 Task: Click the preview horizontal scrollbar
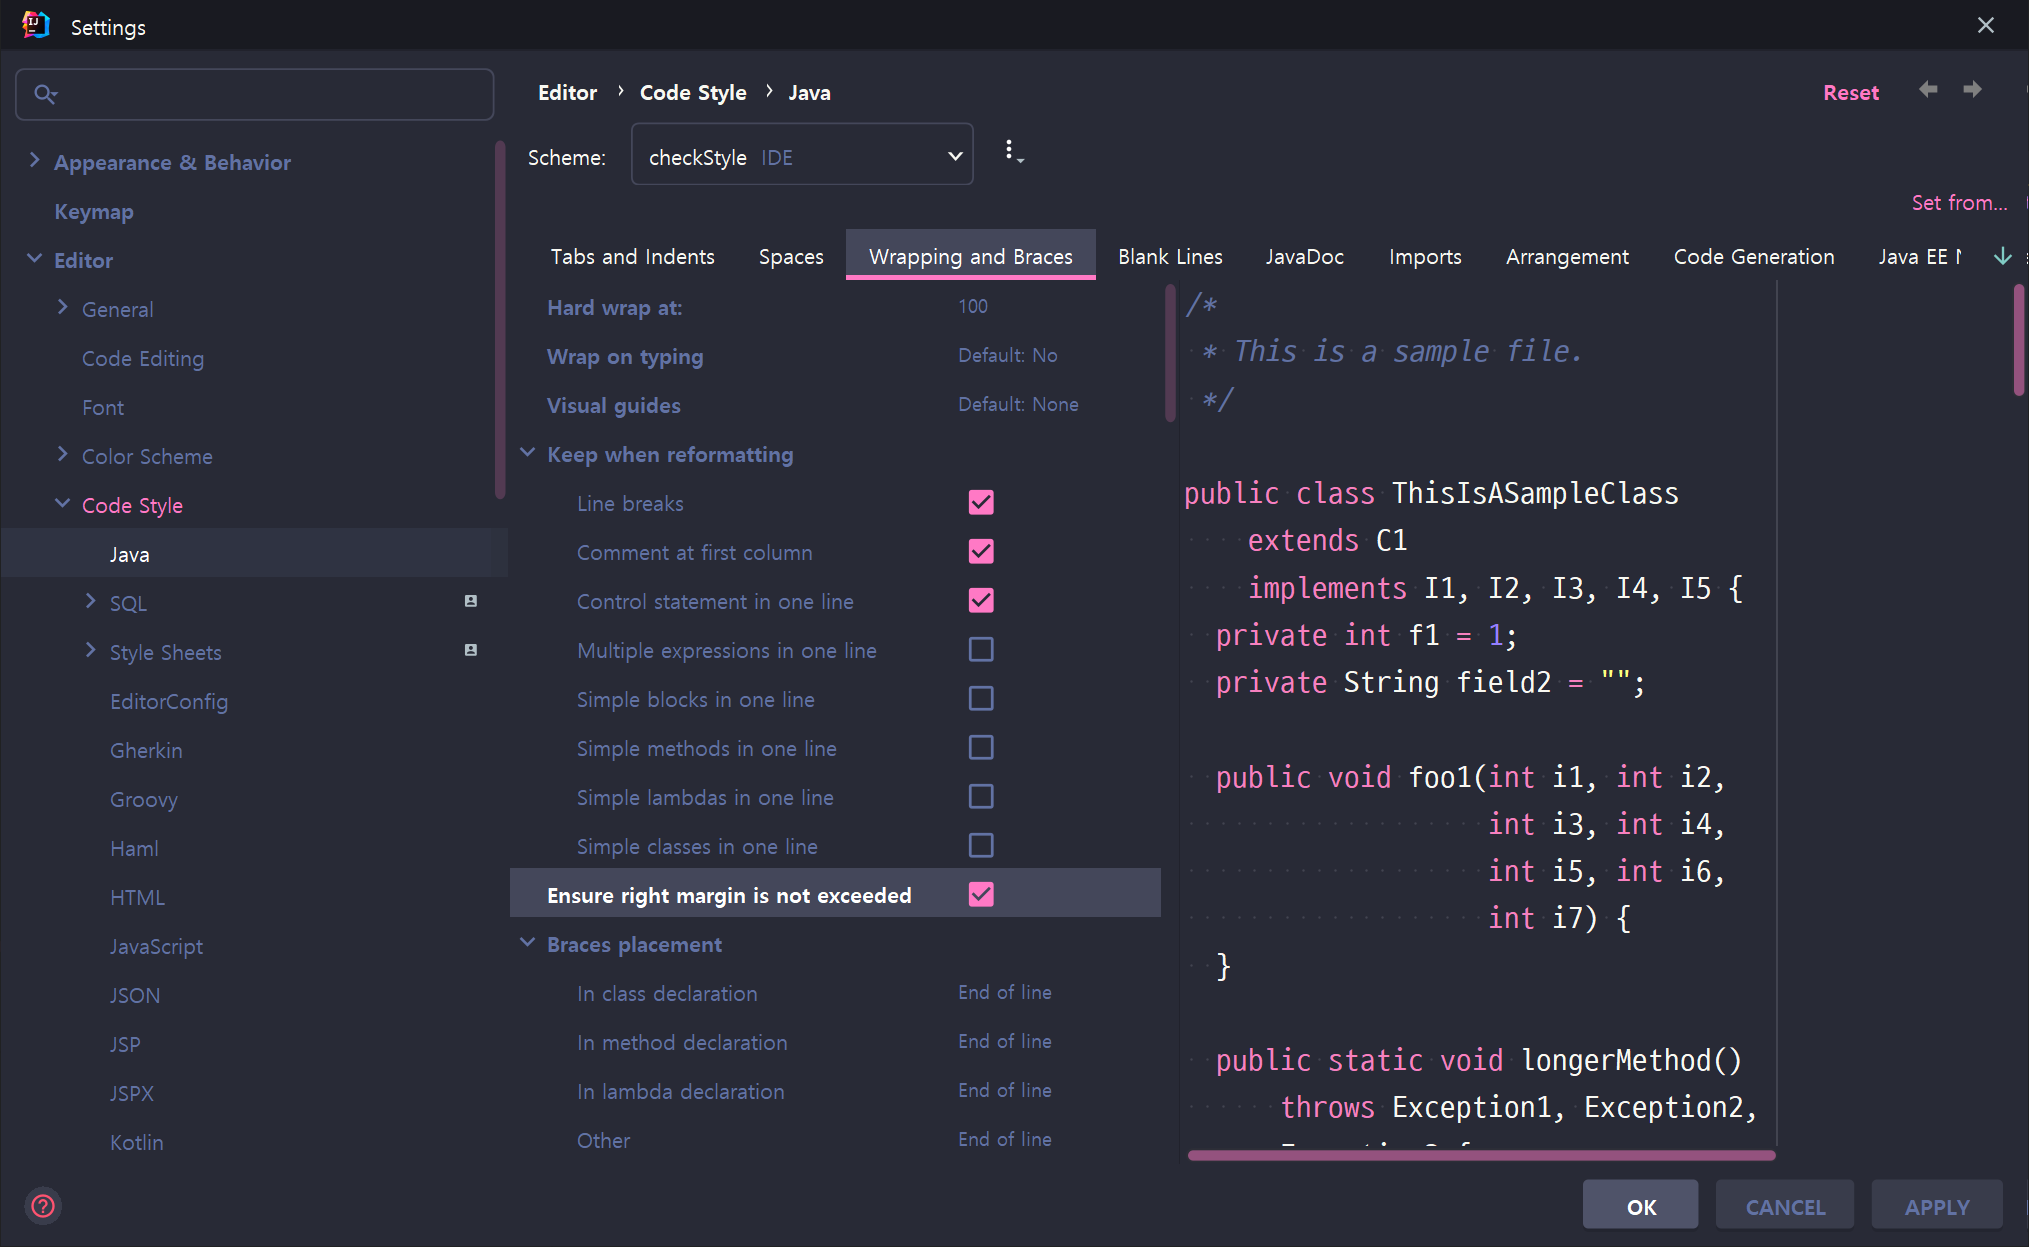1480,1155
